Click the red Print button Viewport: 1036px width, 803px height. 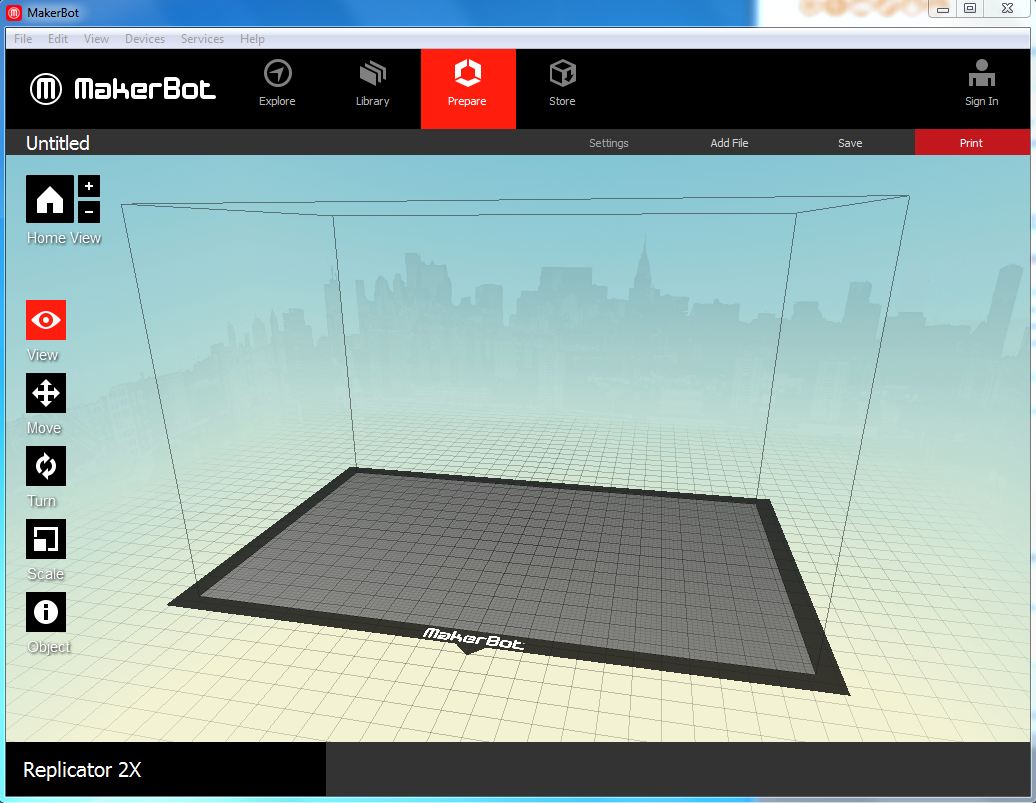(x=971, y=143)
